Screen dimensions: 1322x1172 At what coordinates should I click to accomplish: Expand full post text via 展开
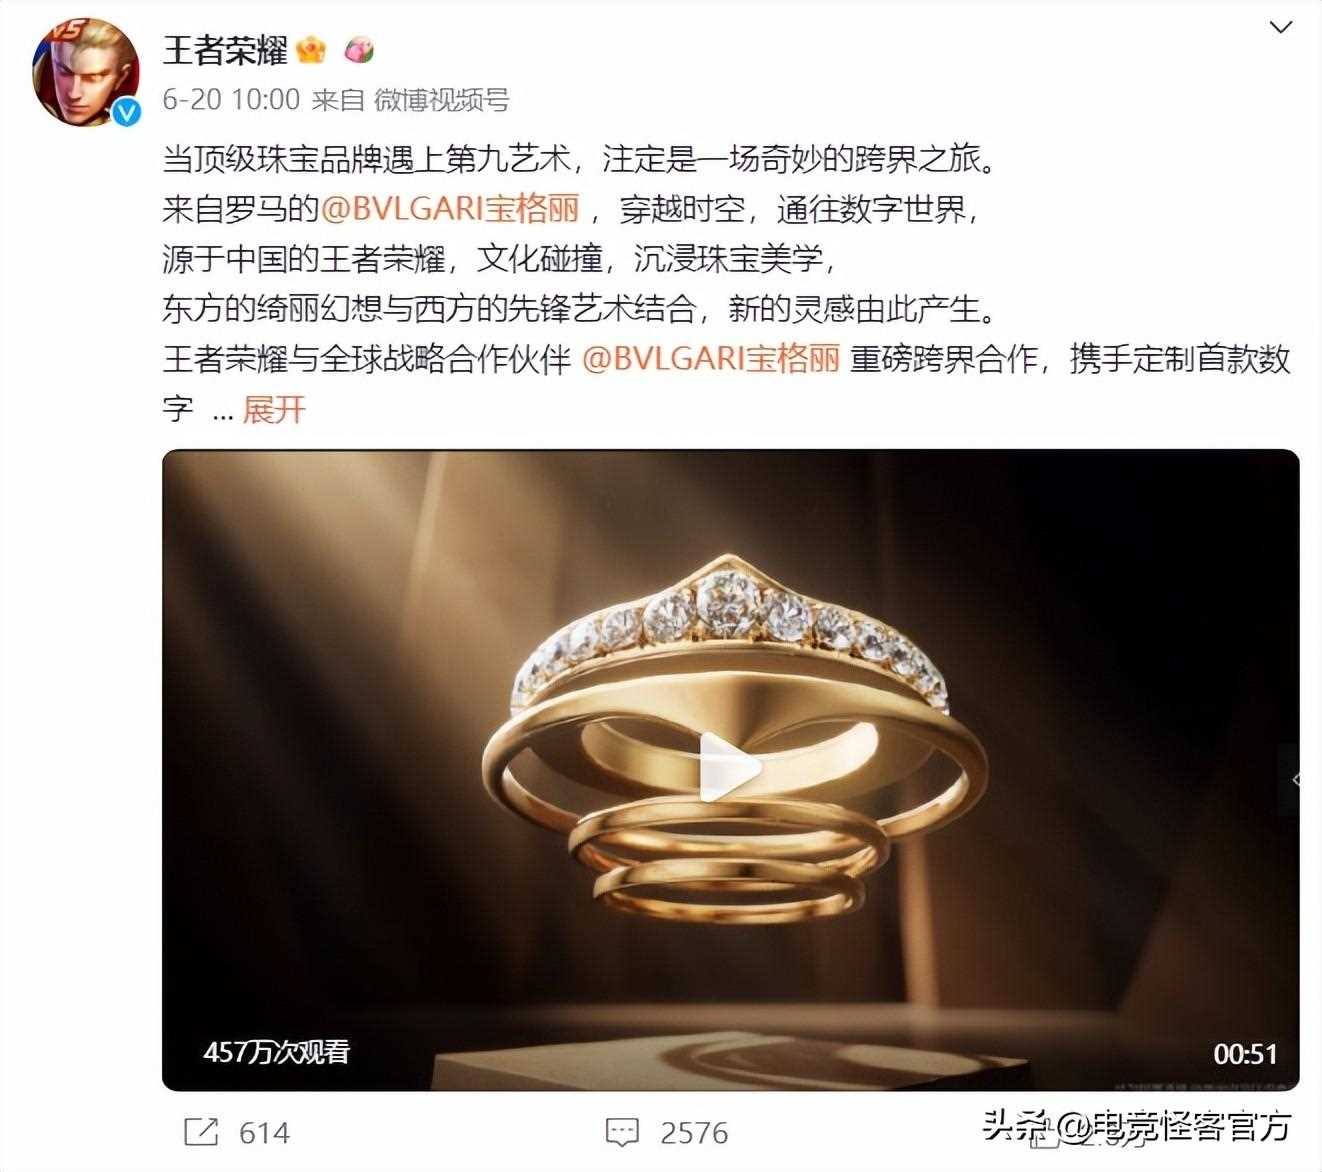click(273, 409)
